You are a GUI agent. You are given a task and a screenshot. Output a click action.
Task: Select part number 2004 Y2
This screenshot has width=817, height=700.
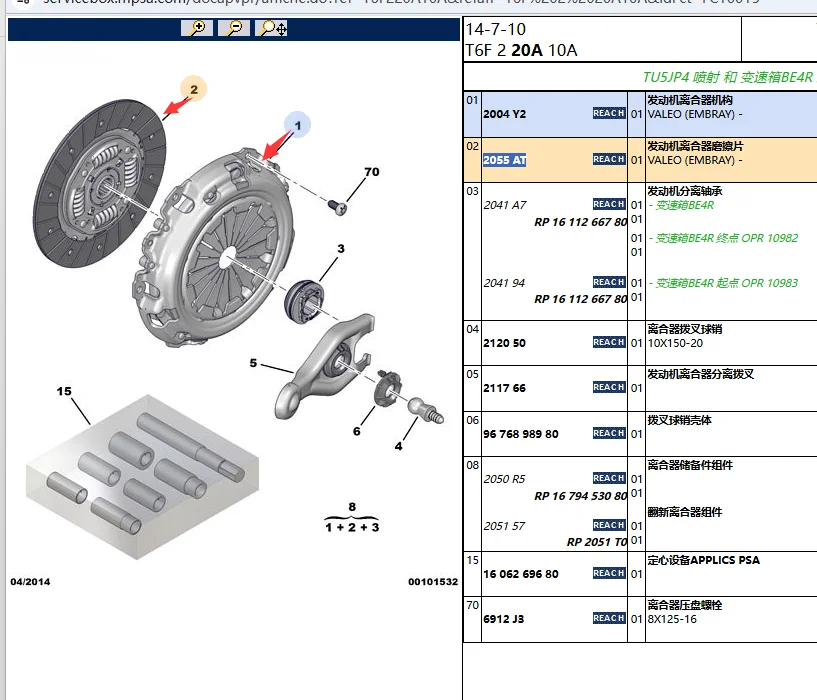point(504,114)
